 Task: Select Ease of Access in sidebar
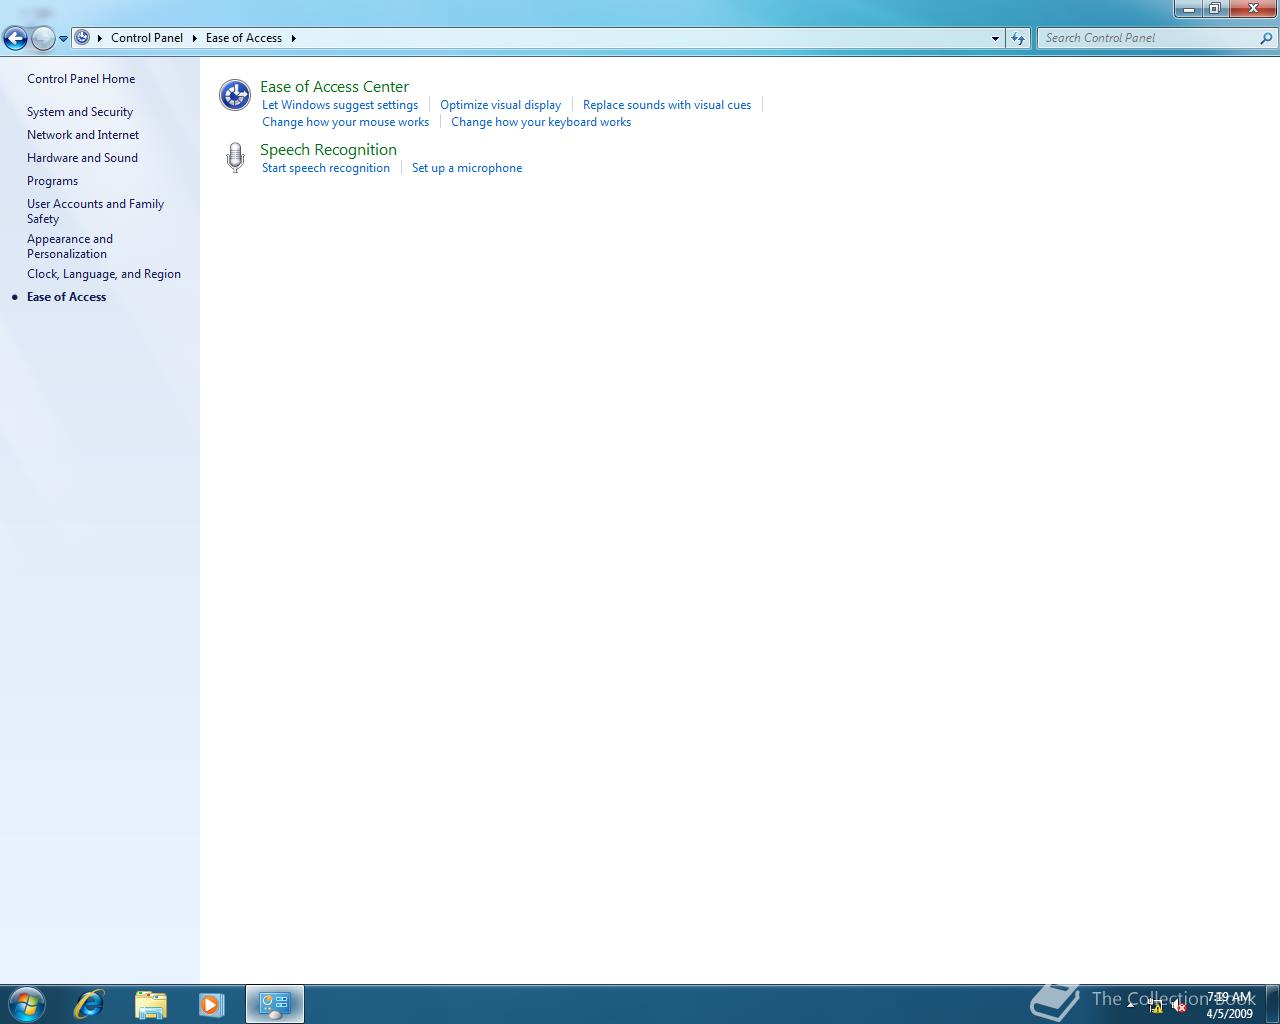coord(66,297)
